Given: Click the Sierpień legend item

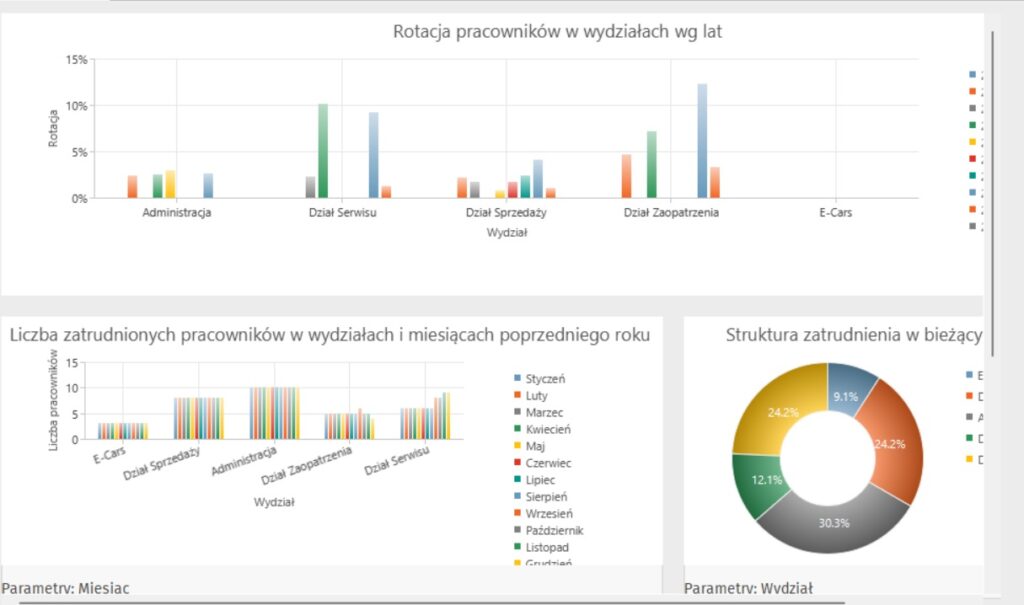Looking at the screenshot, I should point(547,497).
